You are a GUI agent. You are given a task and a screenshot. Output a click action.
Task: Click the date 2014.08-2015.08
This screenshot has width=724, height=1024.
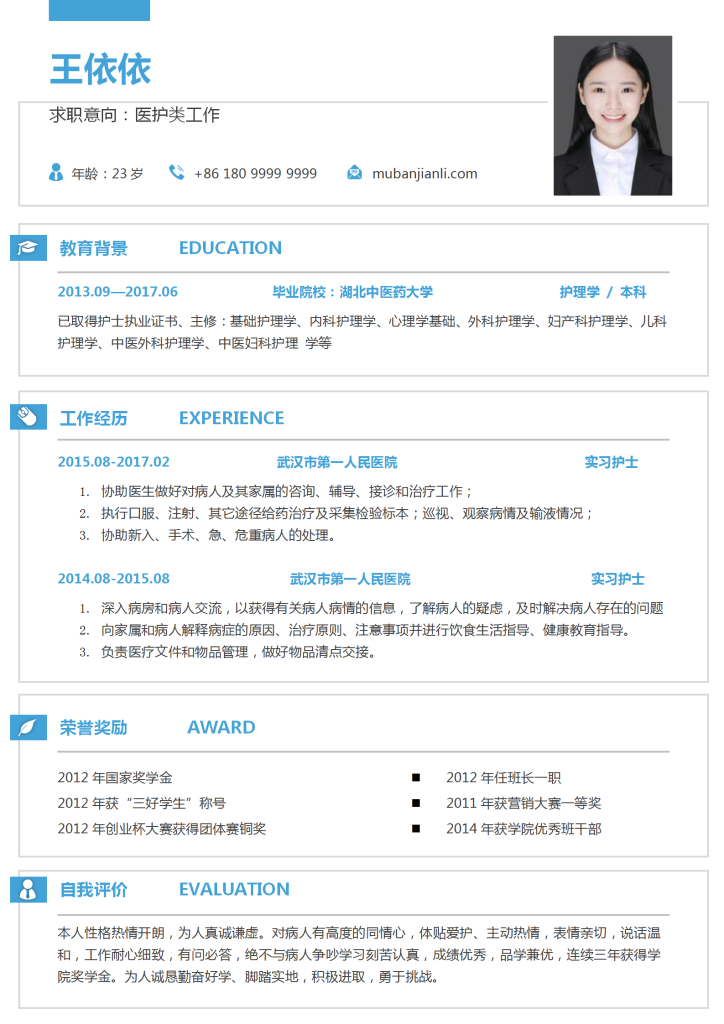[114, 579]
